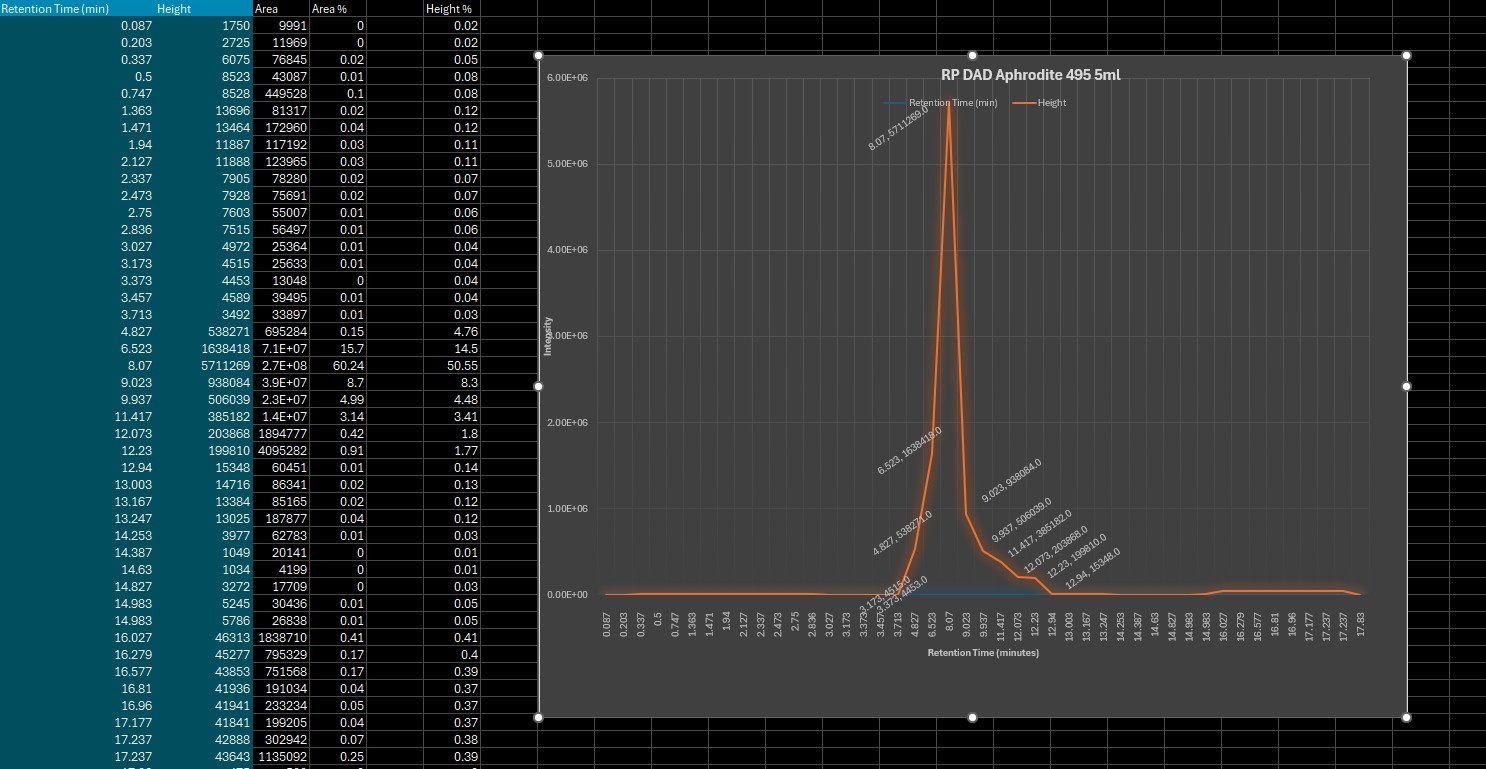1486x769 pixels.
Task: Click the "Height %" column header cell
Action: tap(448, 9)
